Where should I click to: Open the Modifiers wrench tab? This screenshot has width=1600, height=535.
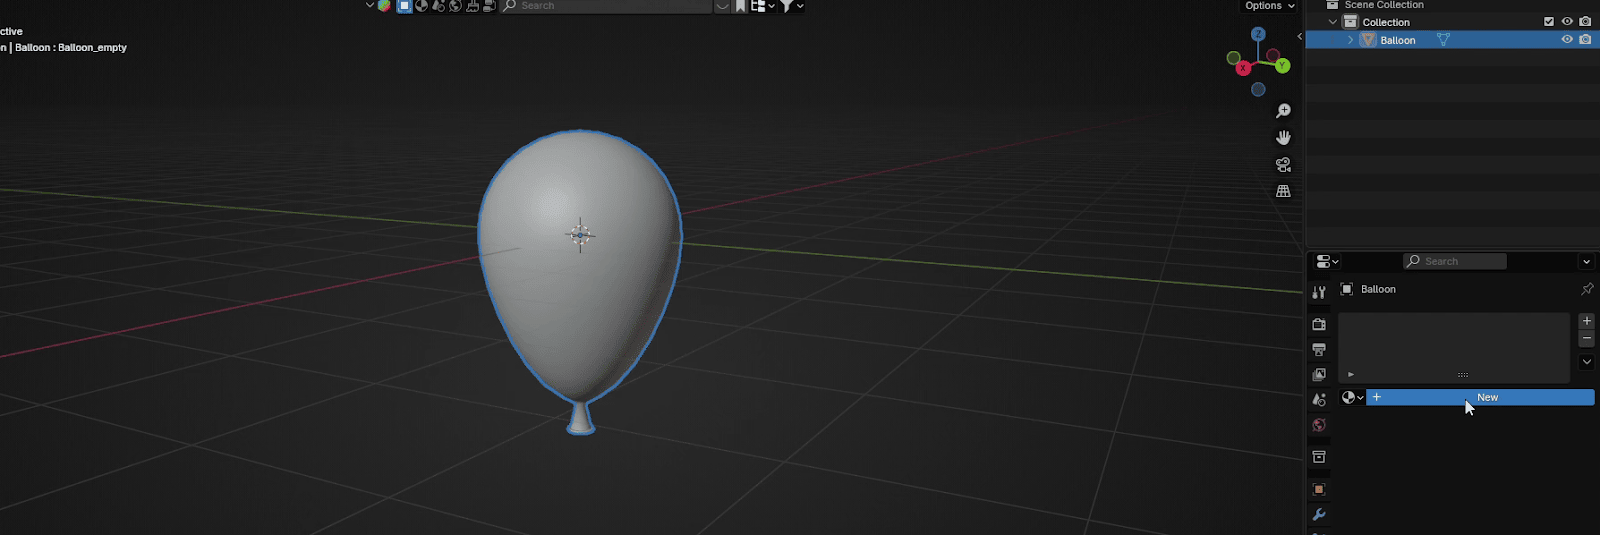coord(1319,515)
